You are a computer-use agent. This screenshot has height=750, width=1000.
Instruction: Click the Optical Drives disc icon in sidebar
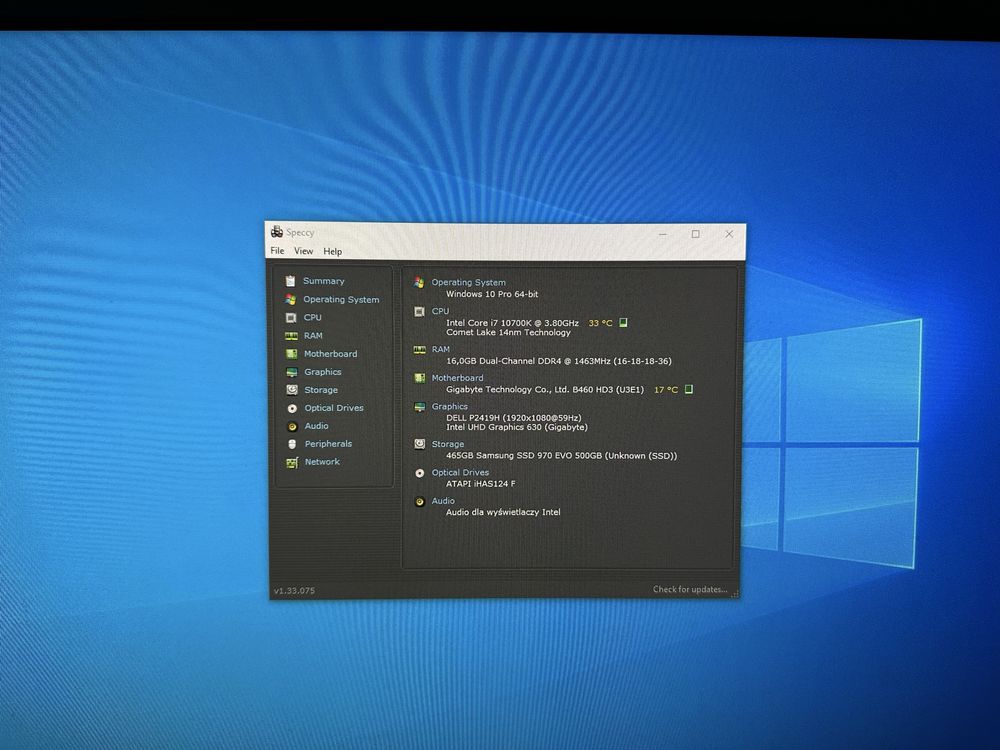click(x=292, y=408)
